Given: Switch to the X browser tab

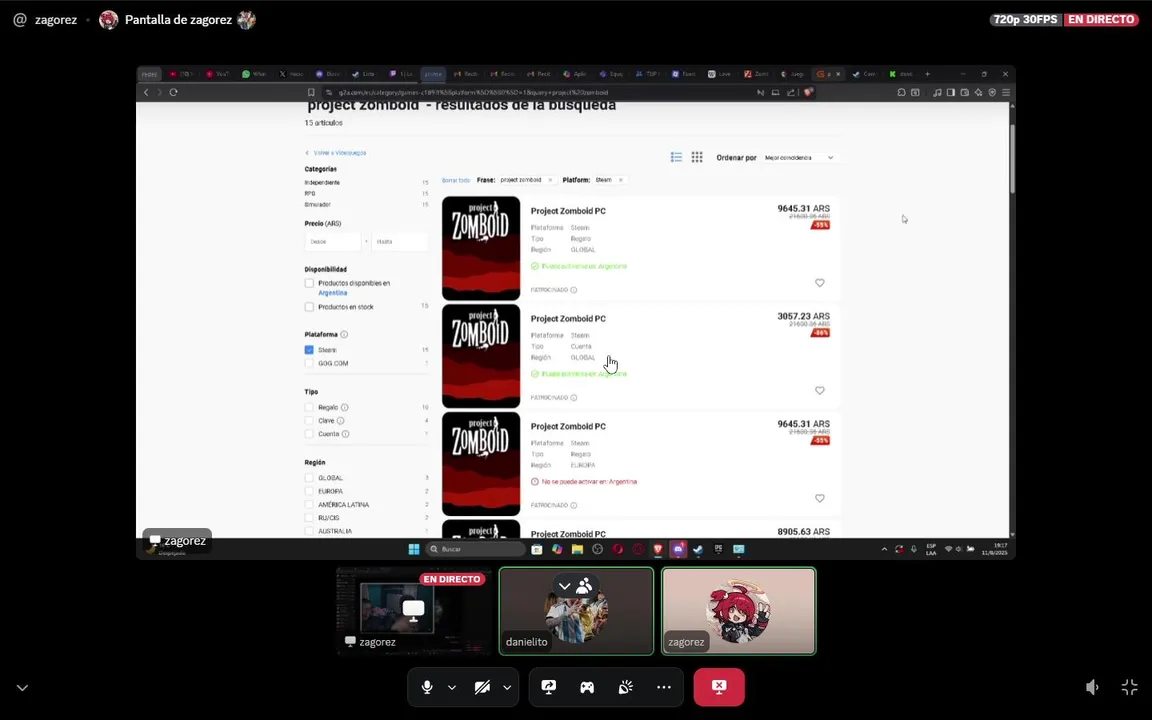Looking at the screenshot, I should pyautogui.click(x=292, y=73).
